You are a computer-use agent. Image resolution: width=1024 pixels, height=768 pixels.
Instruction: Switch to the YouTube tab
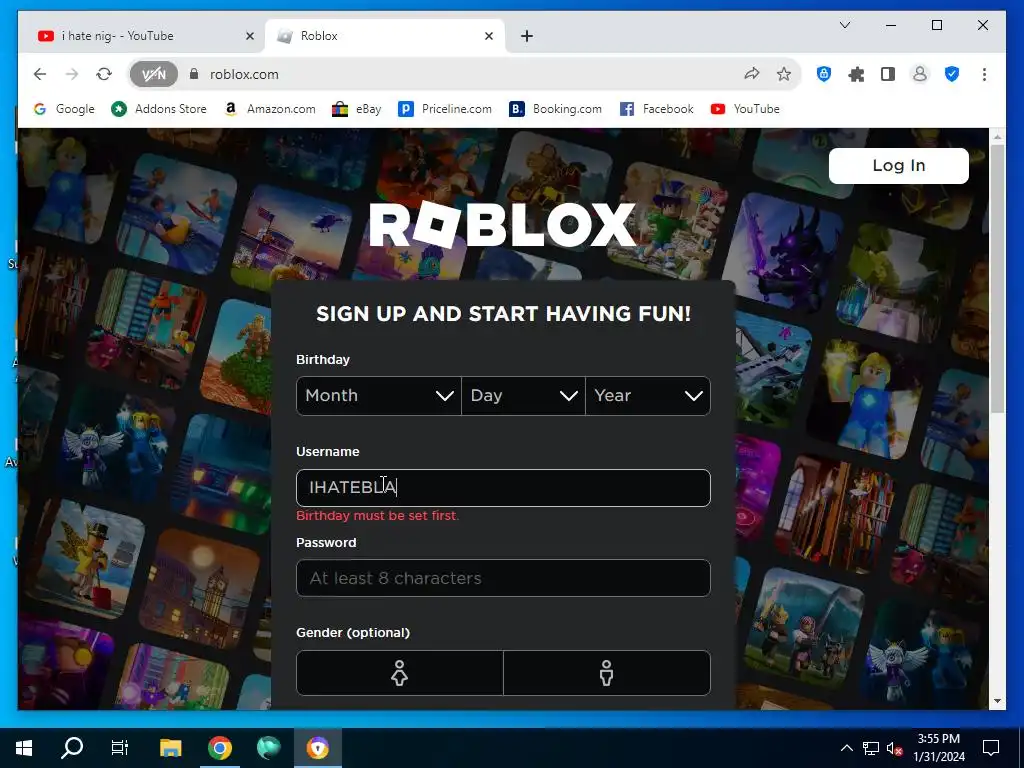[140, 36]
